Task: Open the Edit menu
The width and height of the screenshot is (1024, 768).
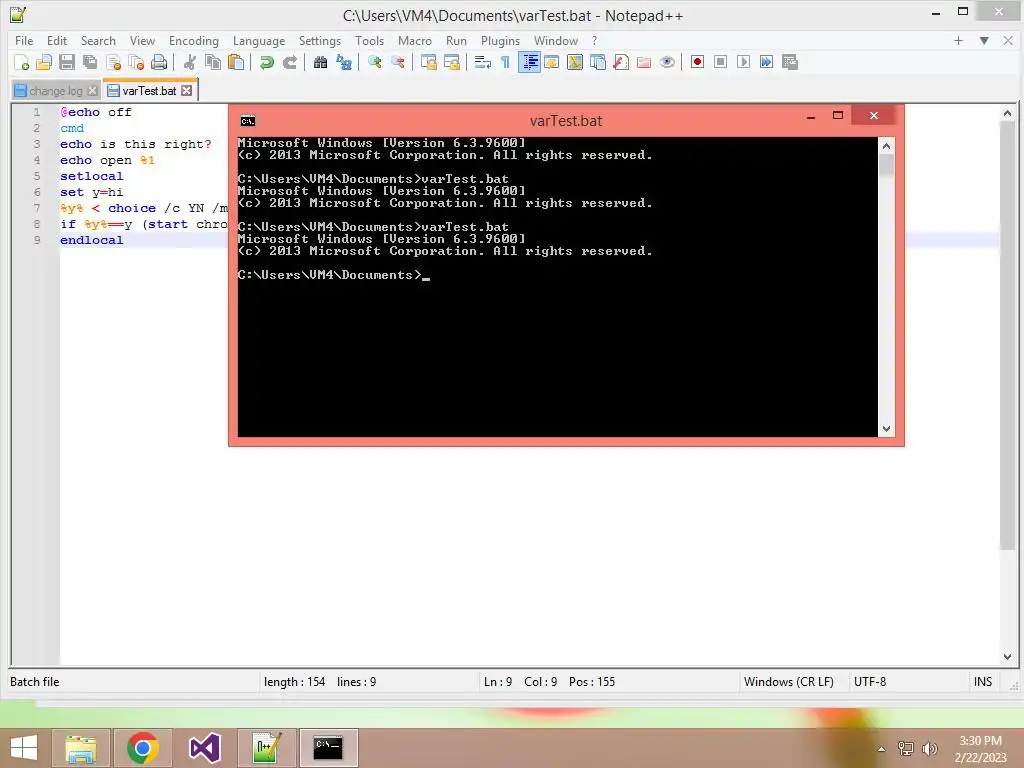Action: 57,40
